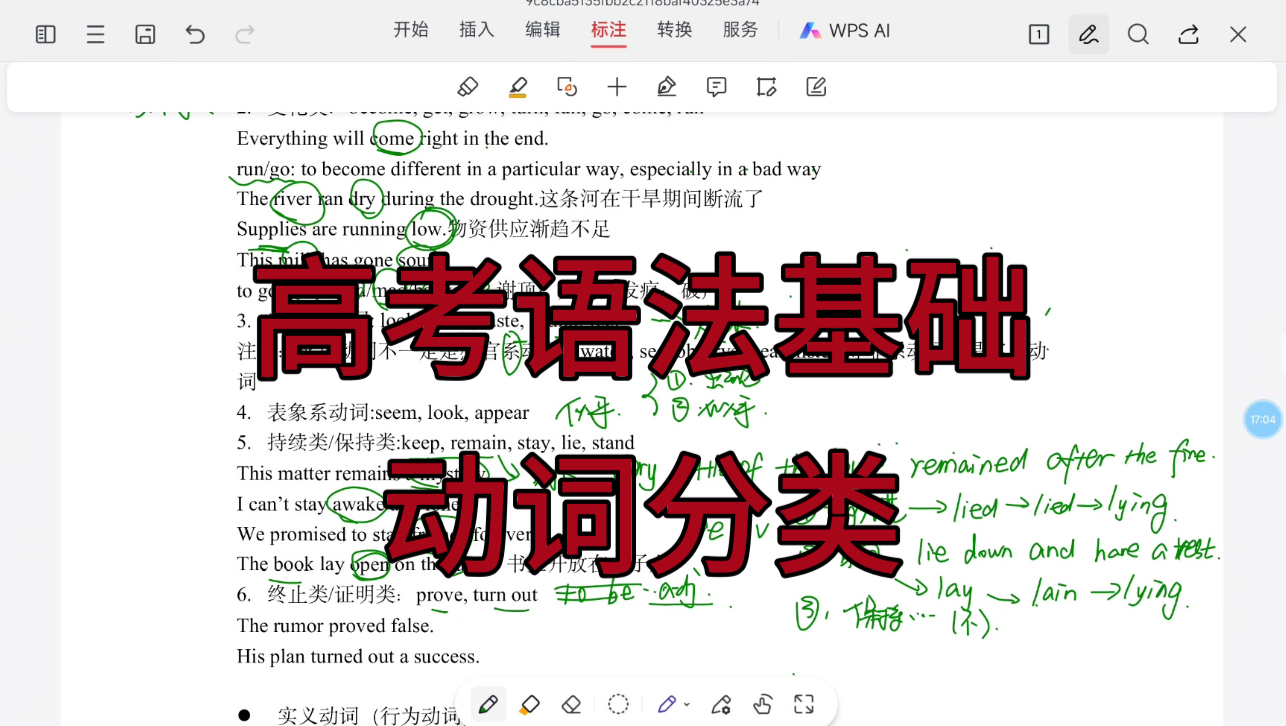The image size is (1286, 726).
Task: Open the pen settings tool
Action: coord(721,704)
